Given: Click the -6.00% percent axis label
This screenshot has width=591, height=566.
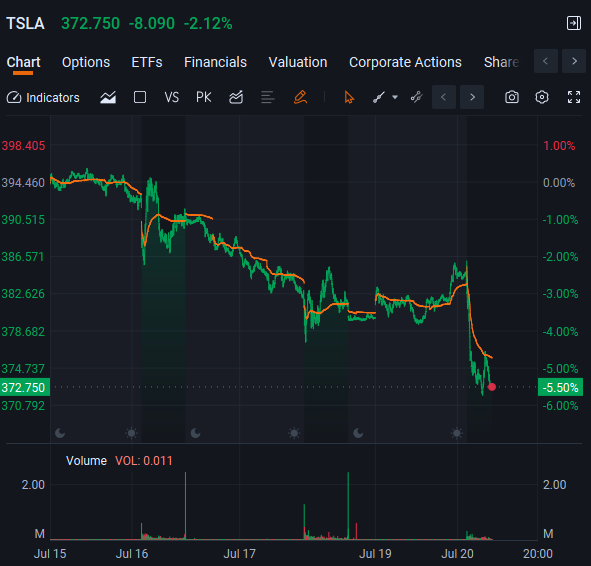Looking at the screenshot, I should coord(560,406).
